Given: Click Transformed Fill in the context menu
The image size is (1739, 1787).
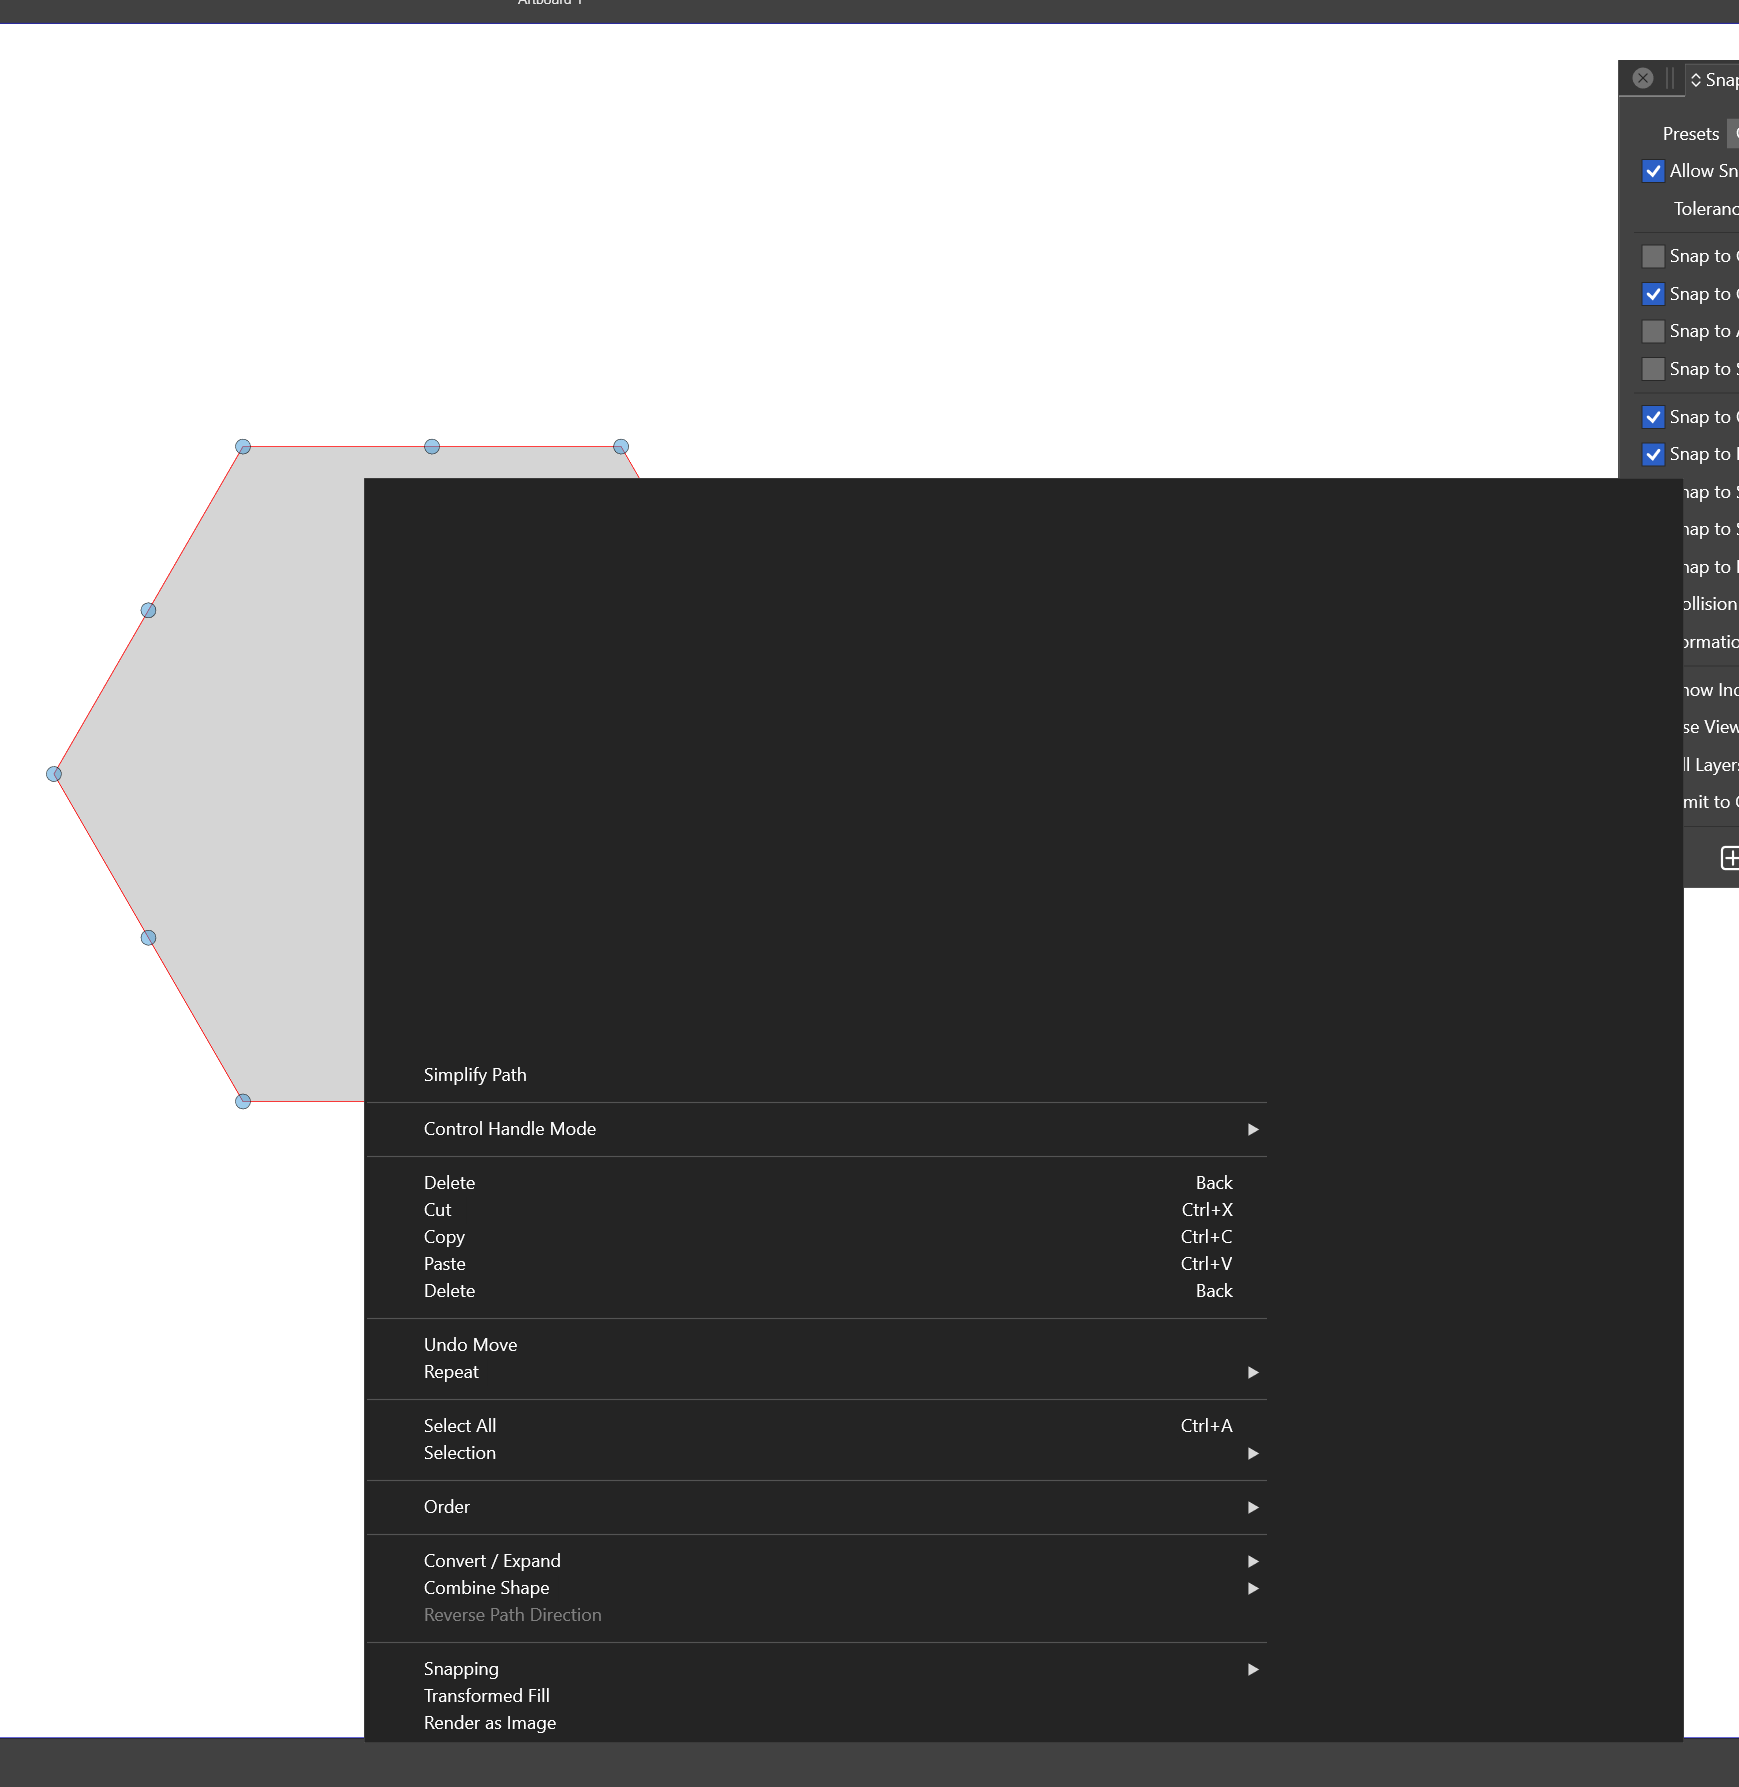Looking at the screenshot, I should (x=487, y=1696).
